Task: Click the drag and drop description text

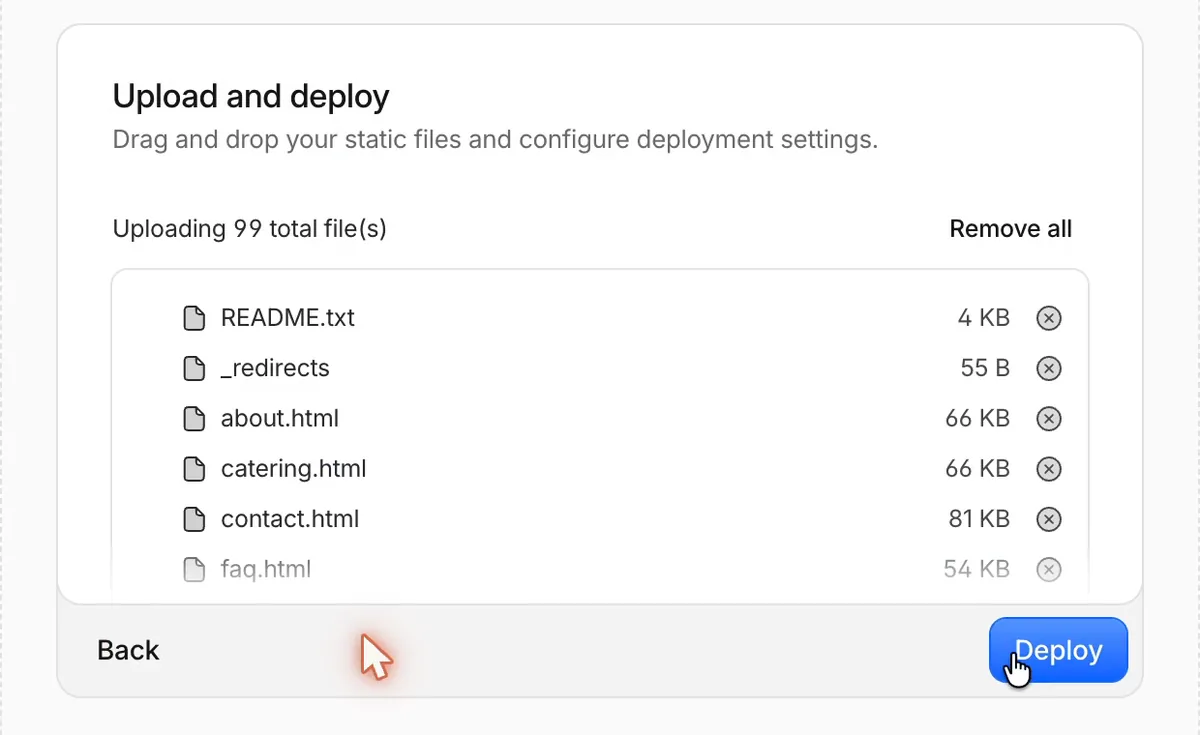Action: 495,139
